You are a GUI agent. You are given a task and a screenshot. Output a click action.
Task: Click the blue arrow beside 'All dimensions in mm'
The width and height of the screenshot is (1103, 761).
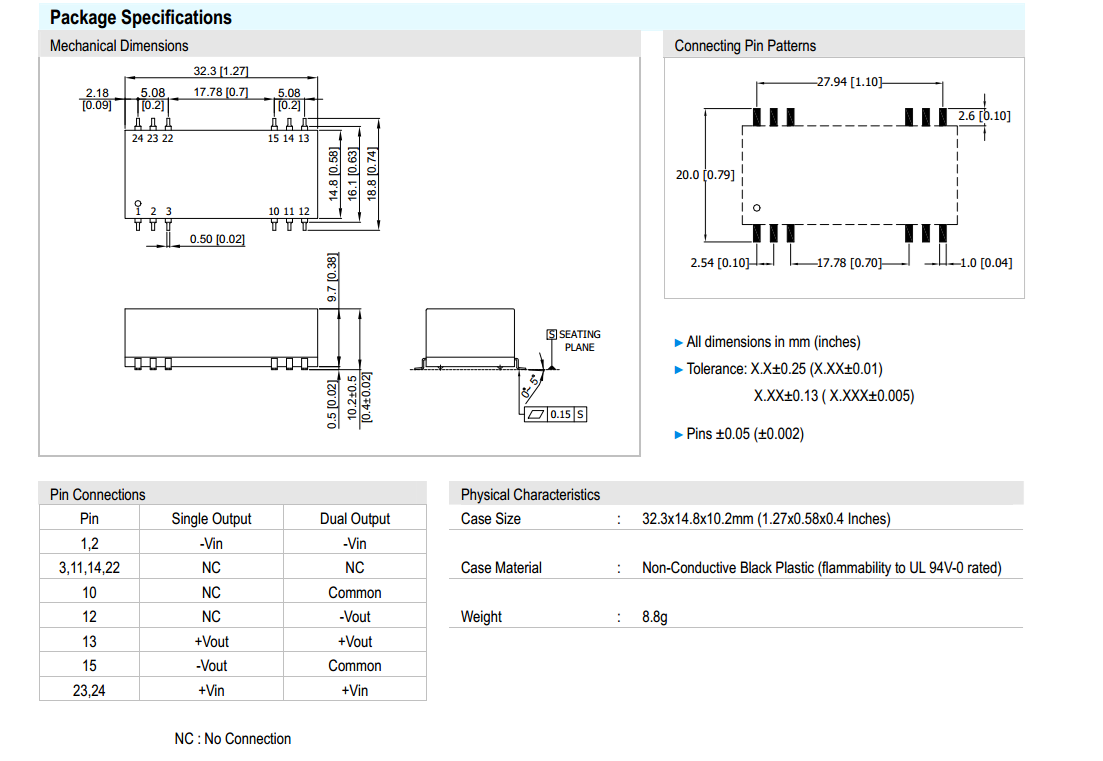(x=679, y=343)
